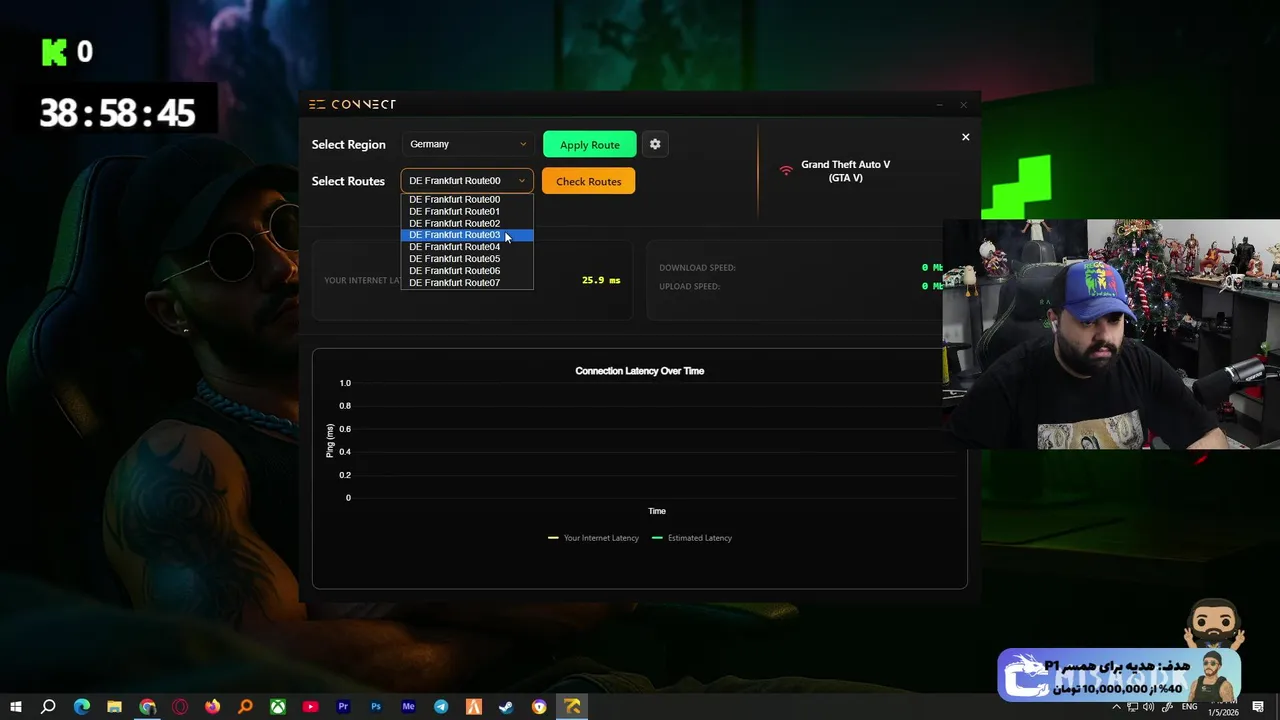
Task: Open the orange road-logo app in the taskbar
Action: (474, 707)
